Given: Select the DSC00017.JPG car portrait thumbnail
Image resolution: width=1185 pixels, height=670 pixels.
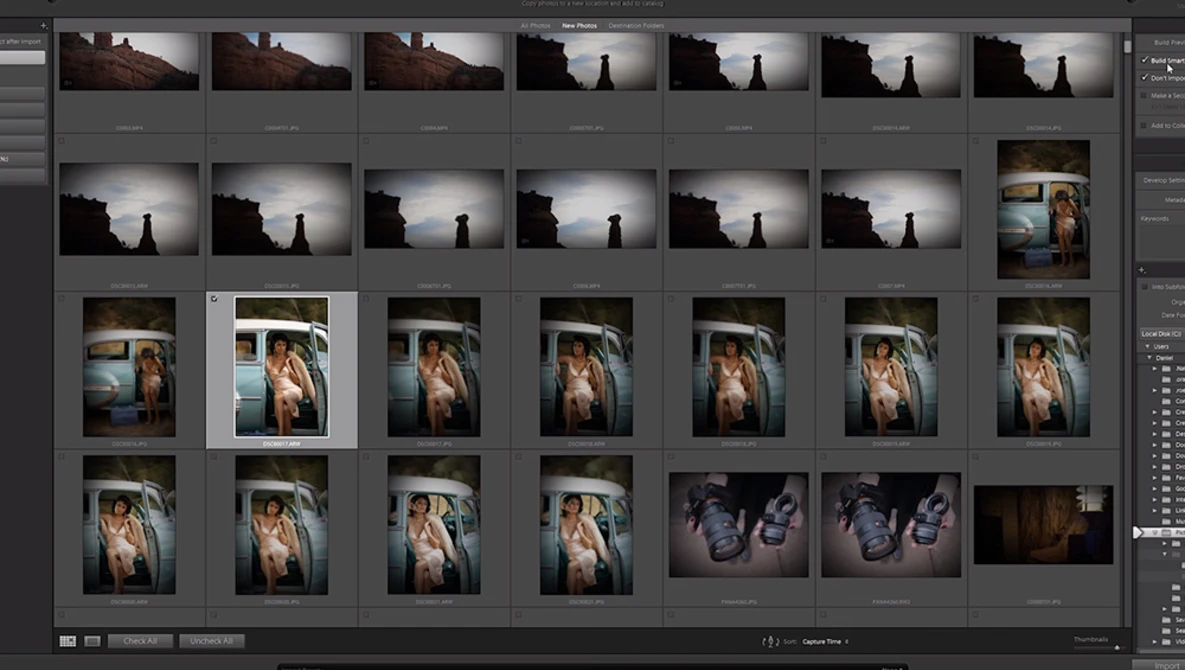Looking at the screenshot, I should pos(434,366).
